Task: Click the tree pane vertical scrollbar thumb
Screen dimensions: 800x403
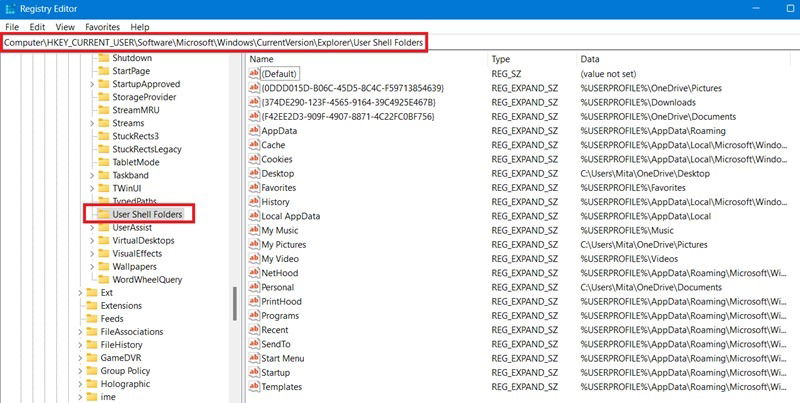Action: click(x=235, y=304)
